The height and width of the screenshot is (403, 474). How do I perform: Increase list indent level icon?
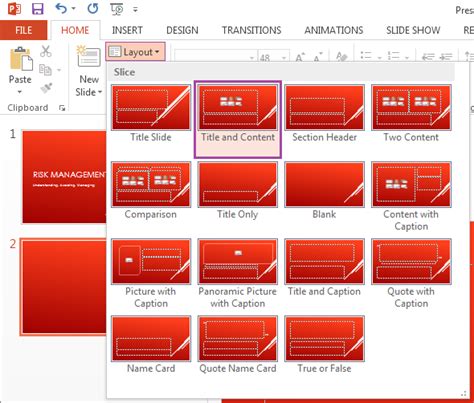click(446, 57)
